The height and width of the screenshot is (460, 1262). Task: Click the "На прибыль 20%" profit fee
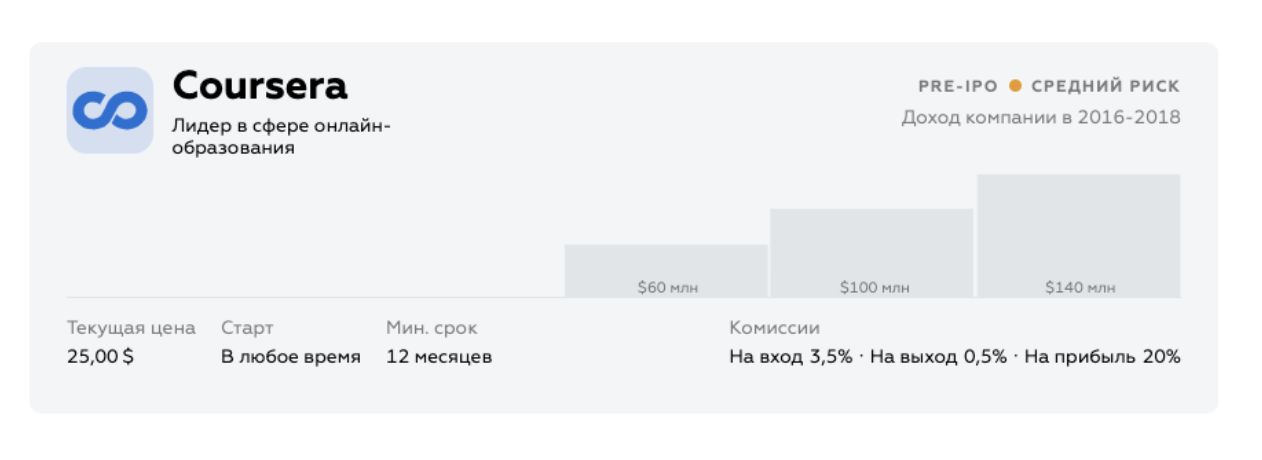[x=1102, y=357]
